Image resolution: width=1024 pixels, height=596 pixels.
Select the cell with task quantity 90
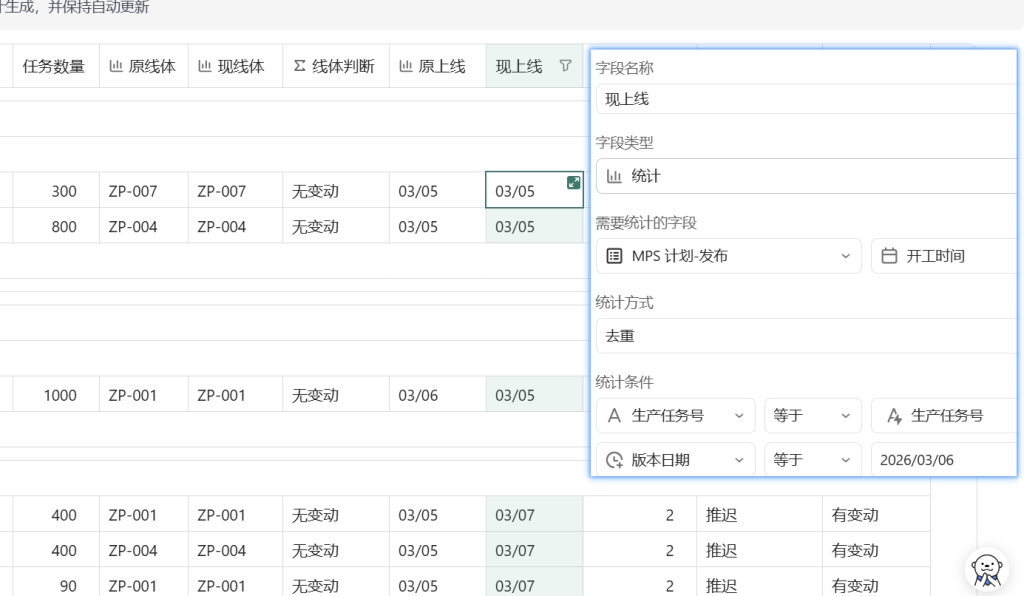point(56,584)
